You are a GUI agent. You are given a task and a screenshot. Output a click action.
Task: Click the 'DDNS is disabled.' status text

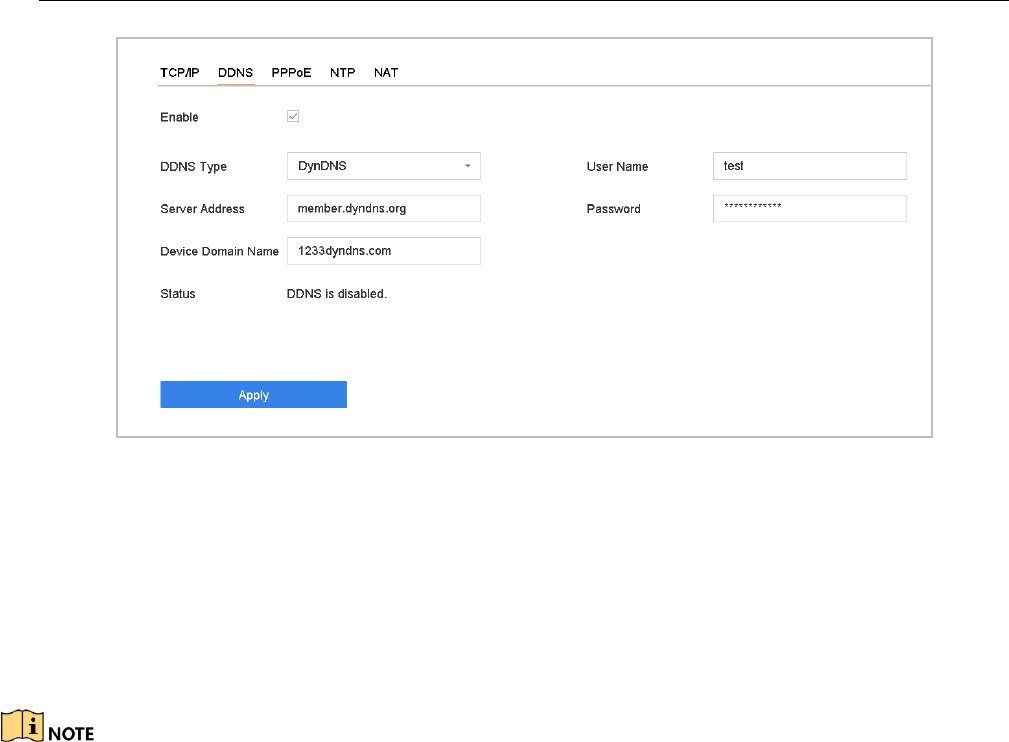coord(337,294)
